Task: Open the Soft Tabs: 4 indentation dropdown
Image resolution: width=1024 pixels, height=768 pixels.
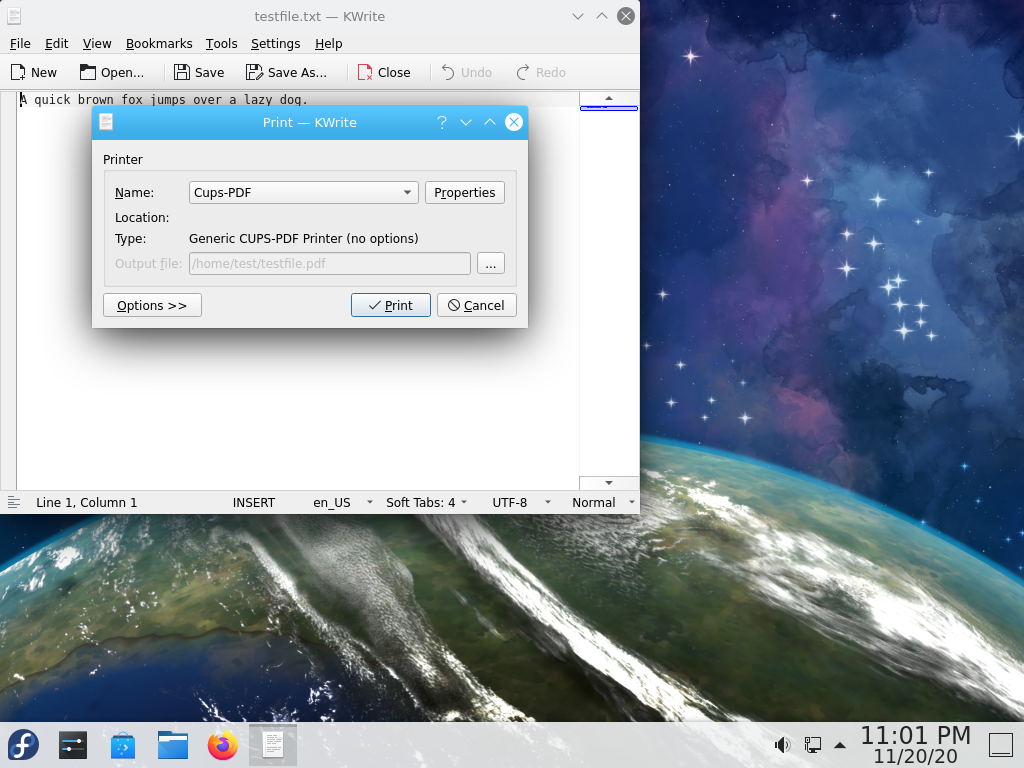Action: 426,502
